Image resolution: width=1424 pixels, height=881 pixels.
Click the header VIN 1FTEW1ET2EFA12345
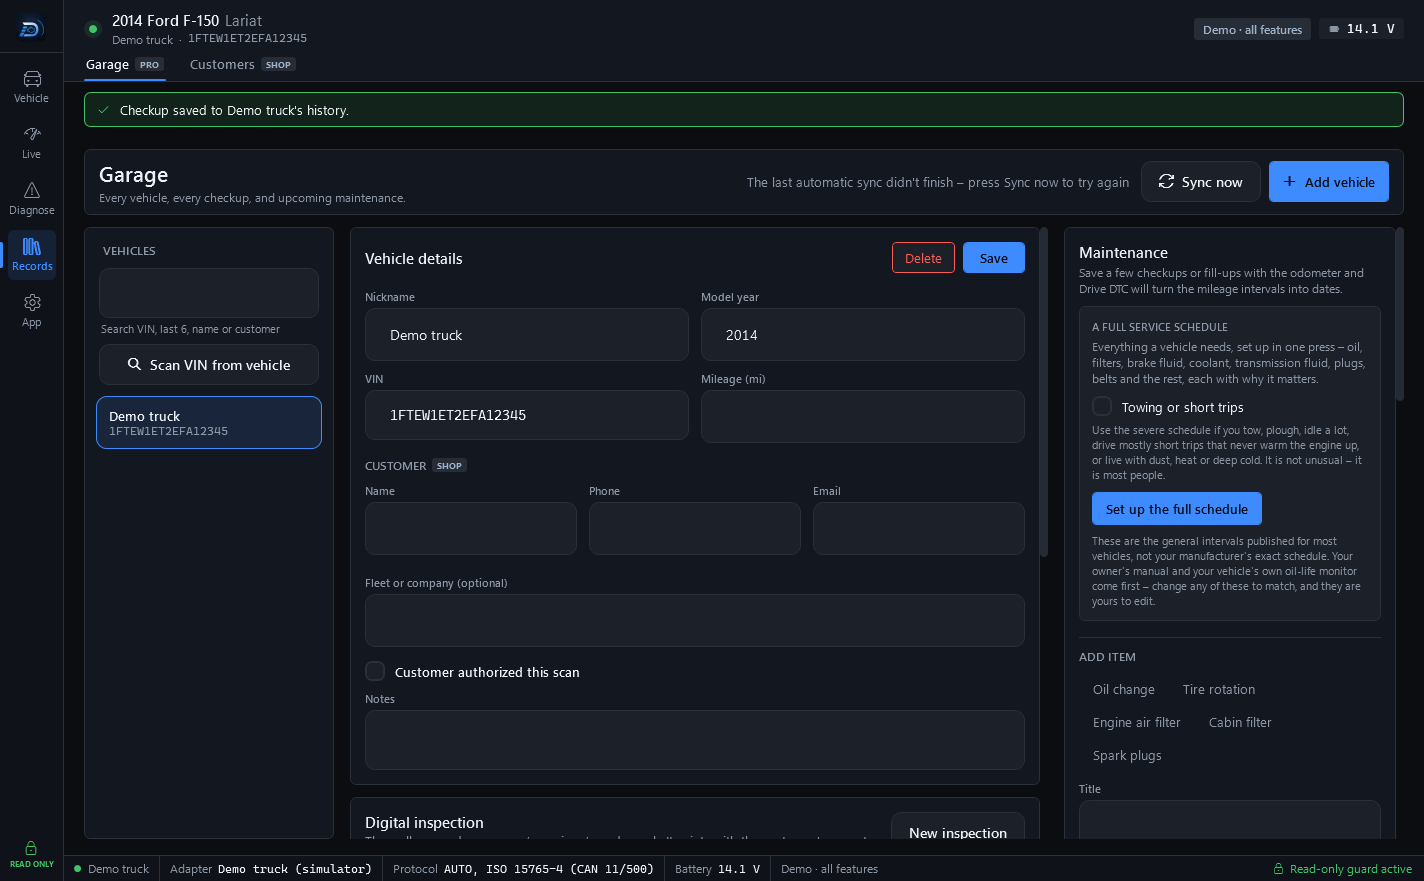tap(248, 39)
